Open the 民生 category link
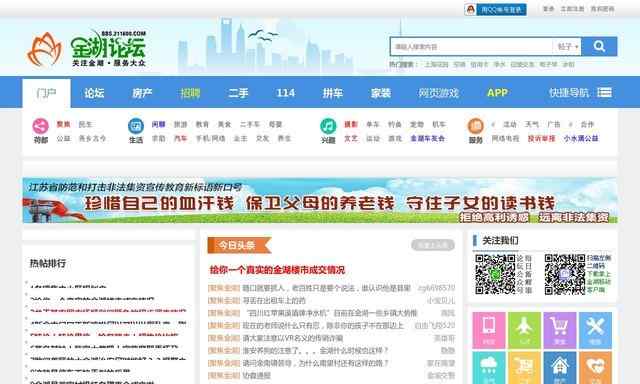Image resolution: width=640 pixels, height=384 pixels. [x=85, y=124]
